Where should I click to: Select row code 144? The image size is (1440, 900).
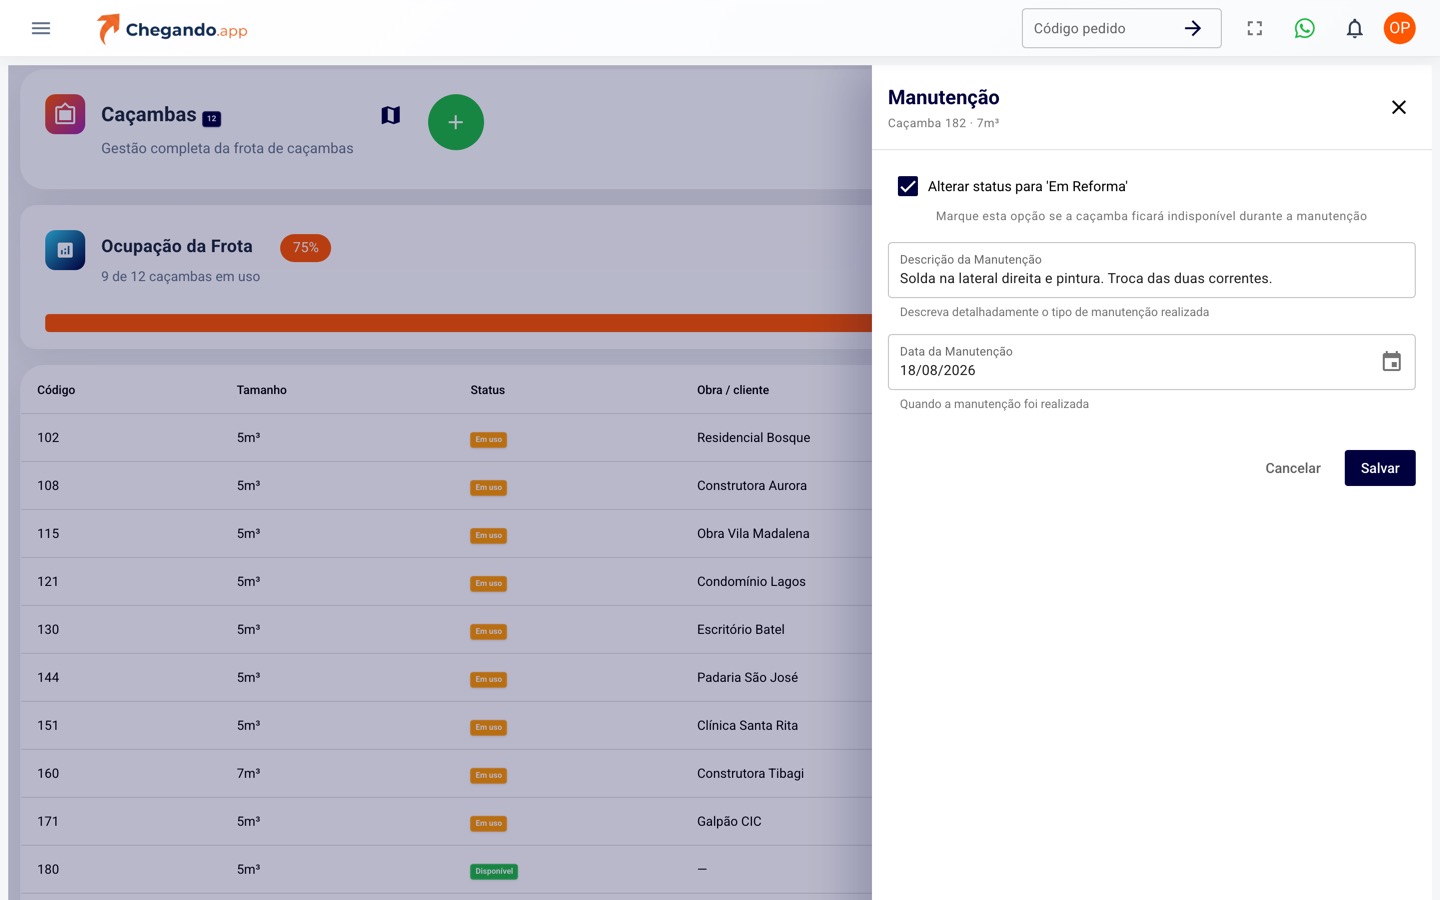[x=48, y=678]
